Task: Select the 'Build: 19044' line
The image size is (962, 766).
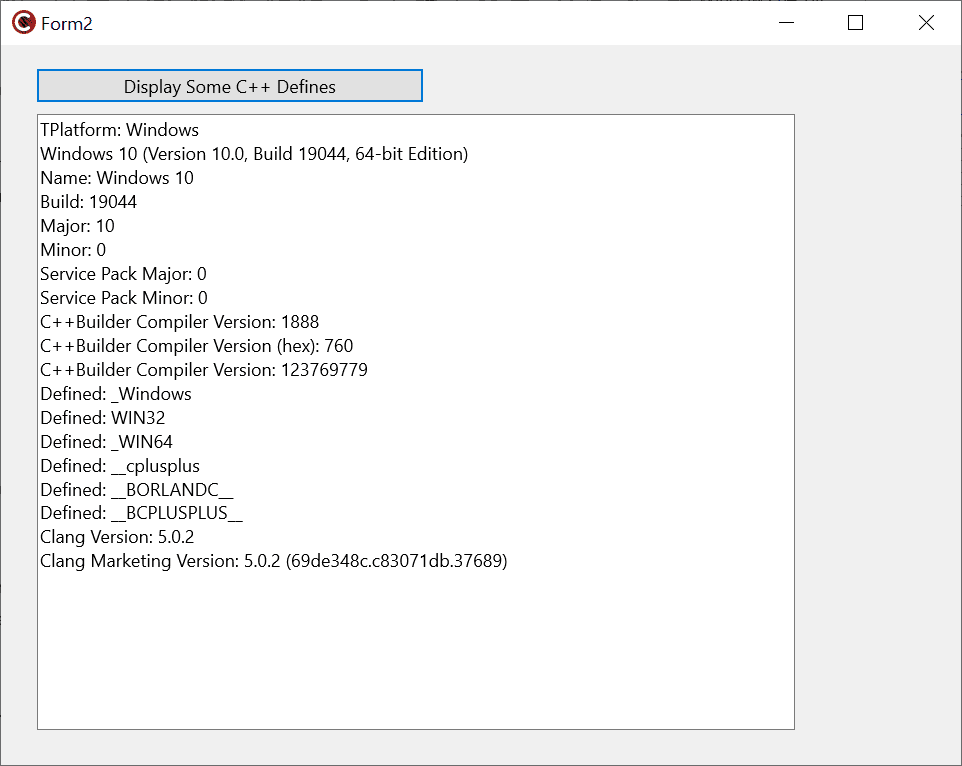Action: (88, 202)
